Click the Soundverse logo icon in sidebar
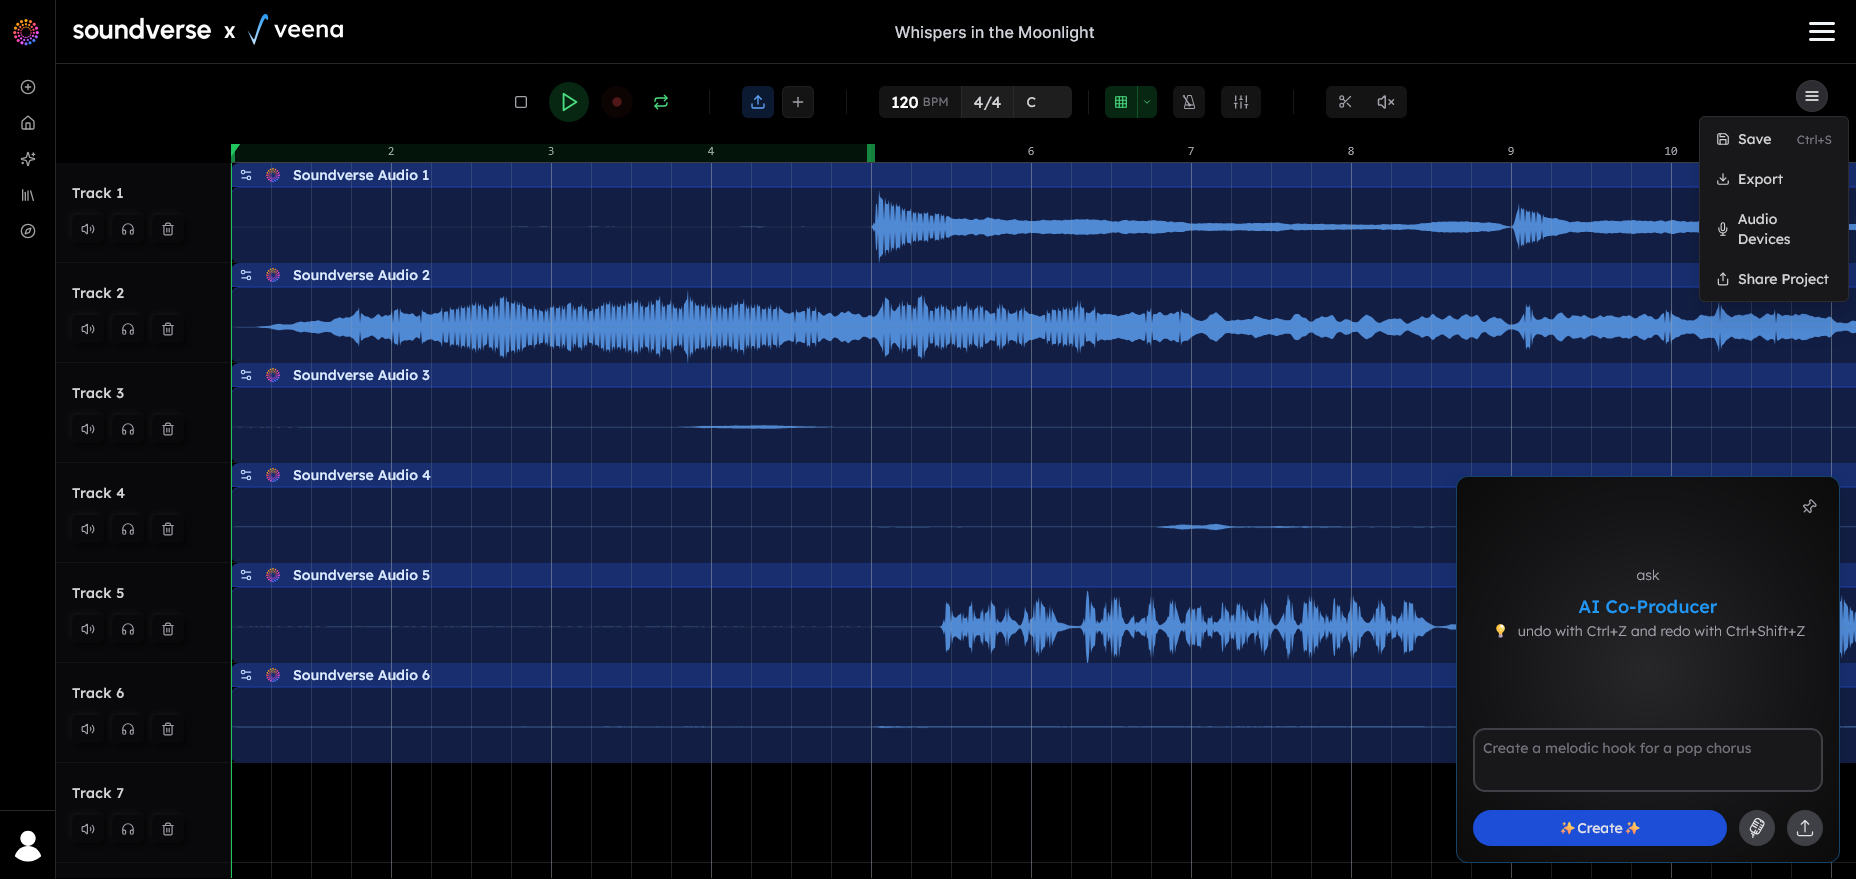The image size is (1856, 879). pos(27,32)
